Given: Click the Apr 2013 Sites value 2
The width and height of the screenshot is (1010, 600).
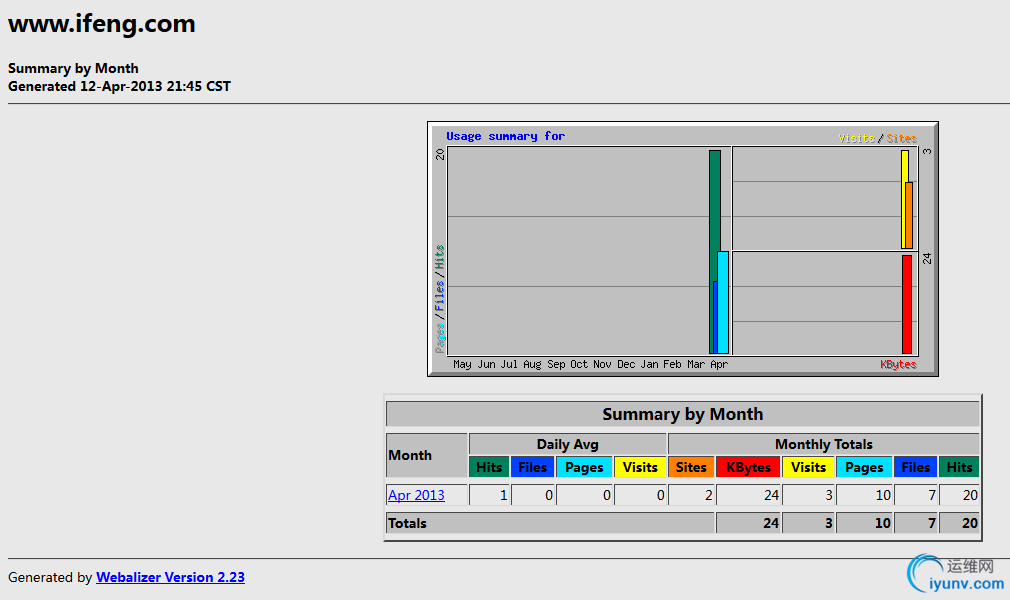Looking at the screenshot, I should coord(708,495).
